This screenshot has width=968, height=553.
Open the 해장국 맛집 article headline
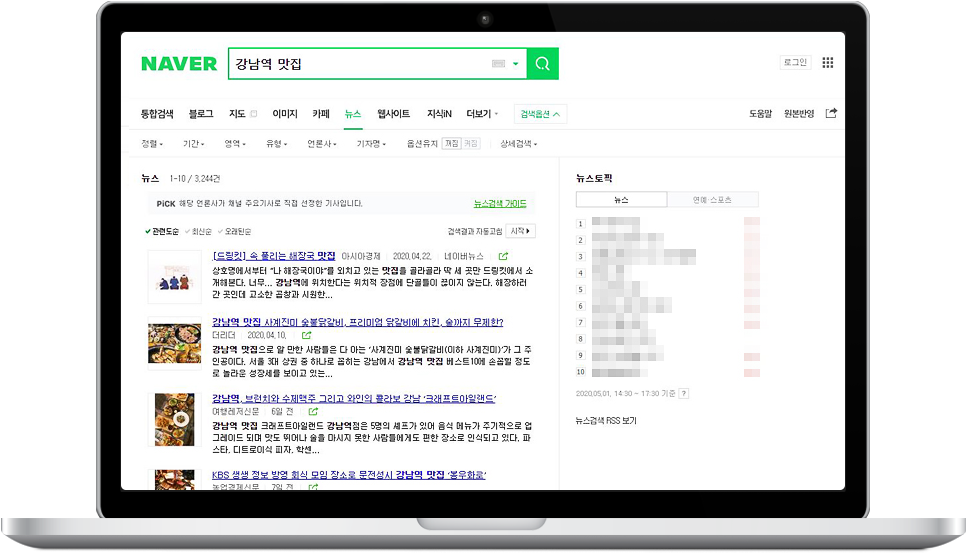pos(273,256)
